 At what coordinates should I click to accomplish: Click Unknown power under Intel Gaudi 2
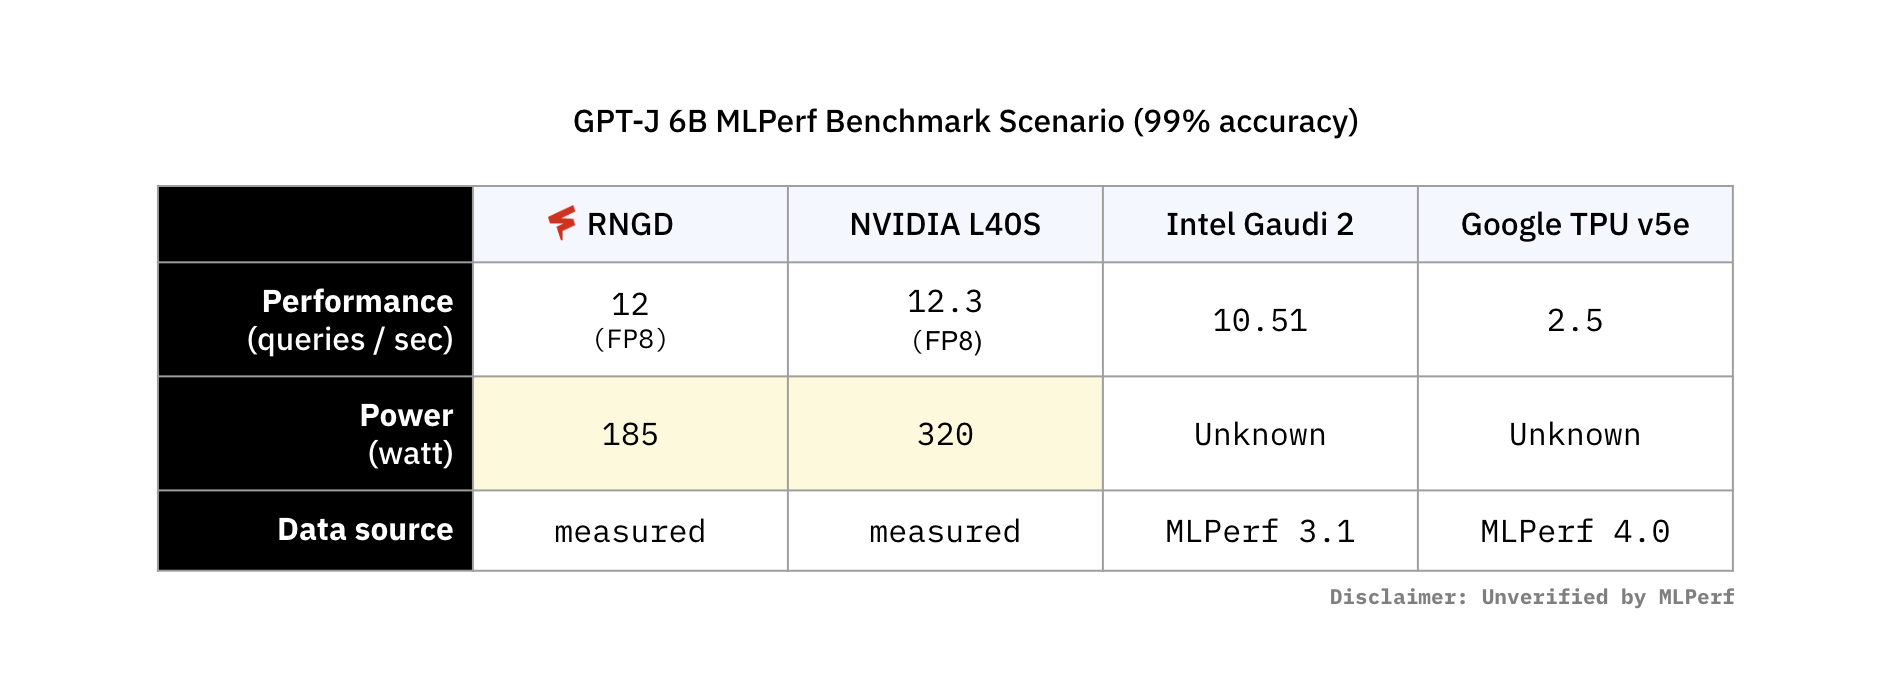(x=1259, y=435)
